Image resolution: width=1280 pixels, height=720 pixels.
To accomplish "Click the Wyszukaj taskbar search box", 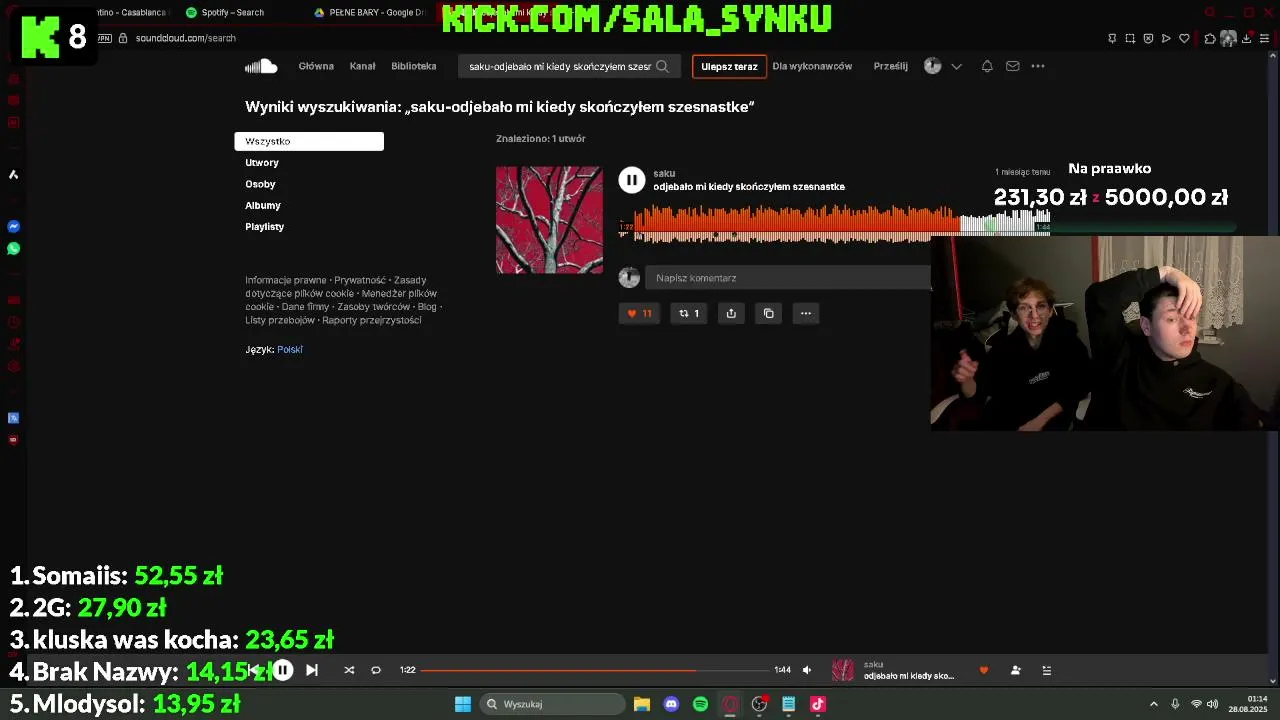I will [553, 704].
